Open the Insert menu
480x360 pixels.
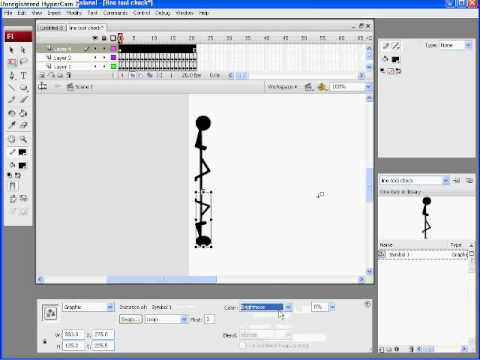coord(54,13)
